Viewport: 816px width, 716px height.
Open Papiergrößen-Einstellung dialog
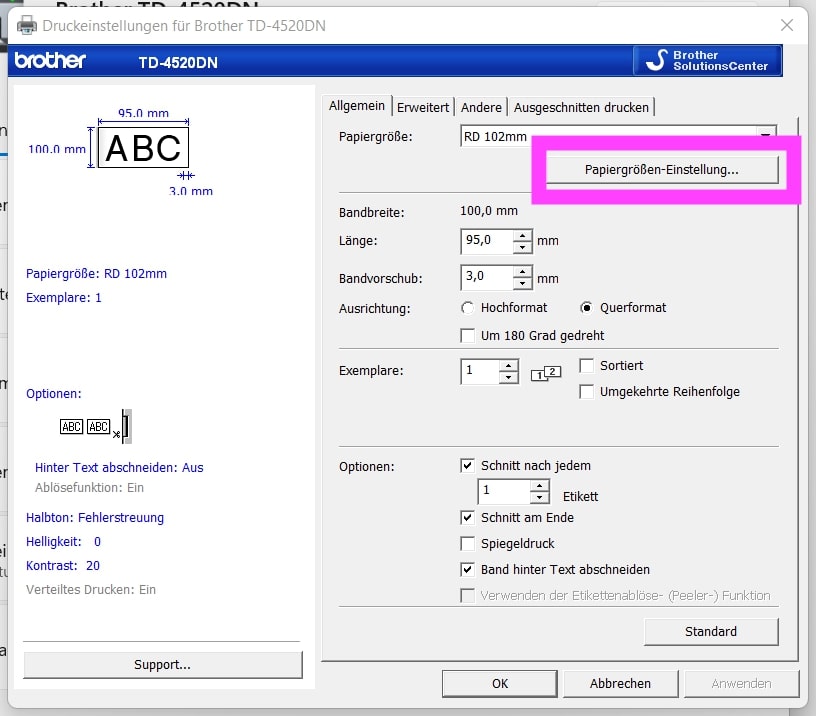pyautogui.click(x=661, y=170)
